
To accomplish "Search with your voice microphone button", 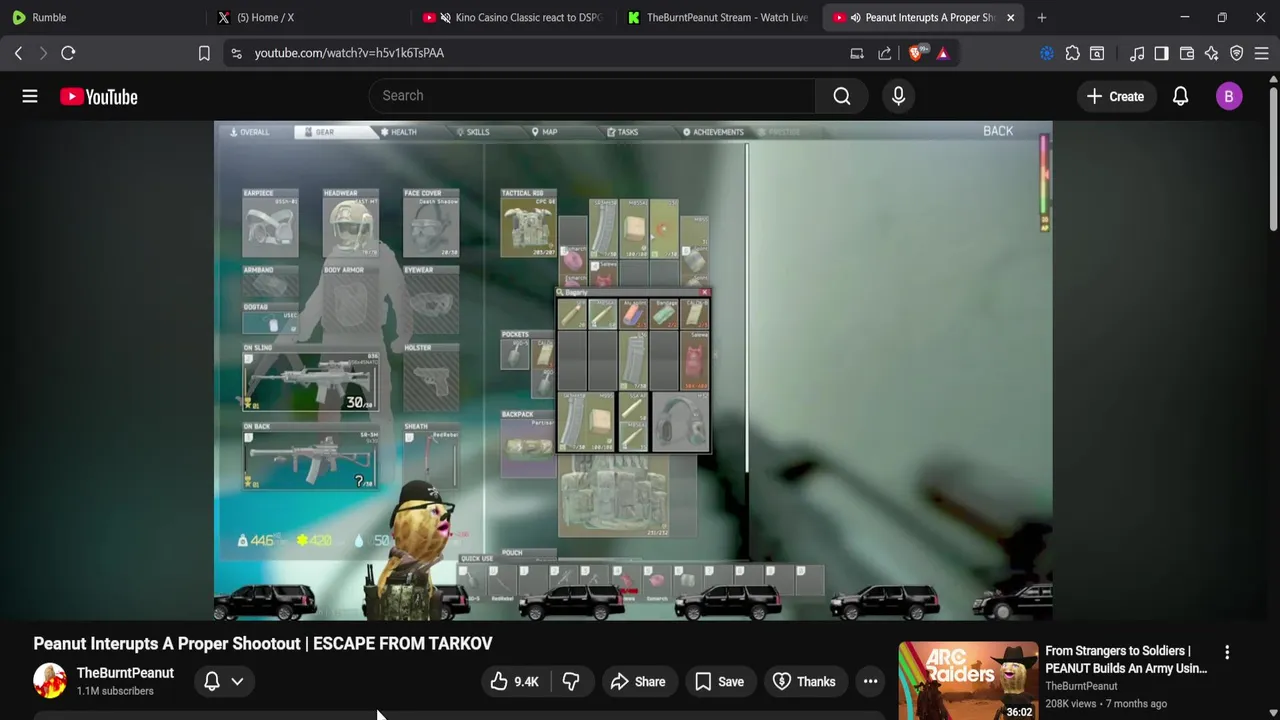I will [x=898, y=96].
